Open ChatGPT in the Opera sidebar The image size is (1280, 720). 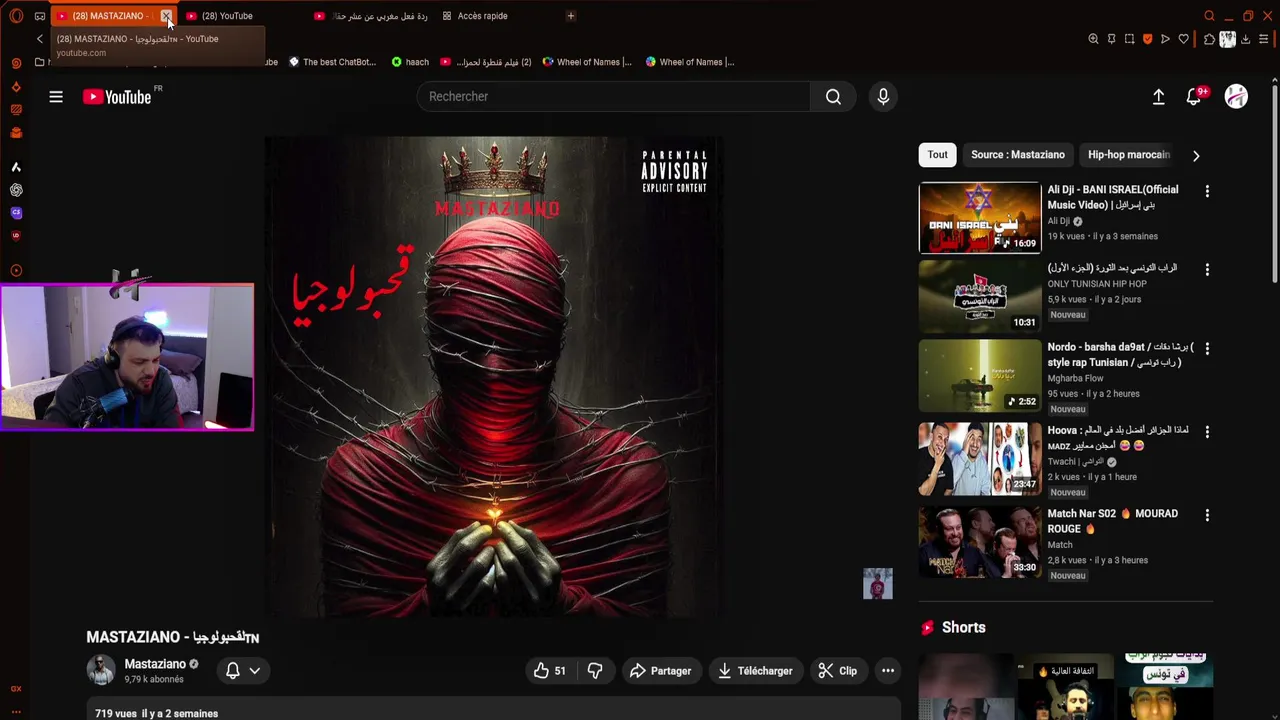[16, 190]
